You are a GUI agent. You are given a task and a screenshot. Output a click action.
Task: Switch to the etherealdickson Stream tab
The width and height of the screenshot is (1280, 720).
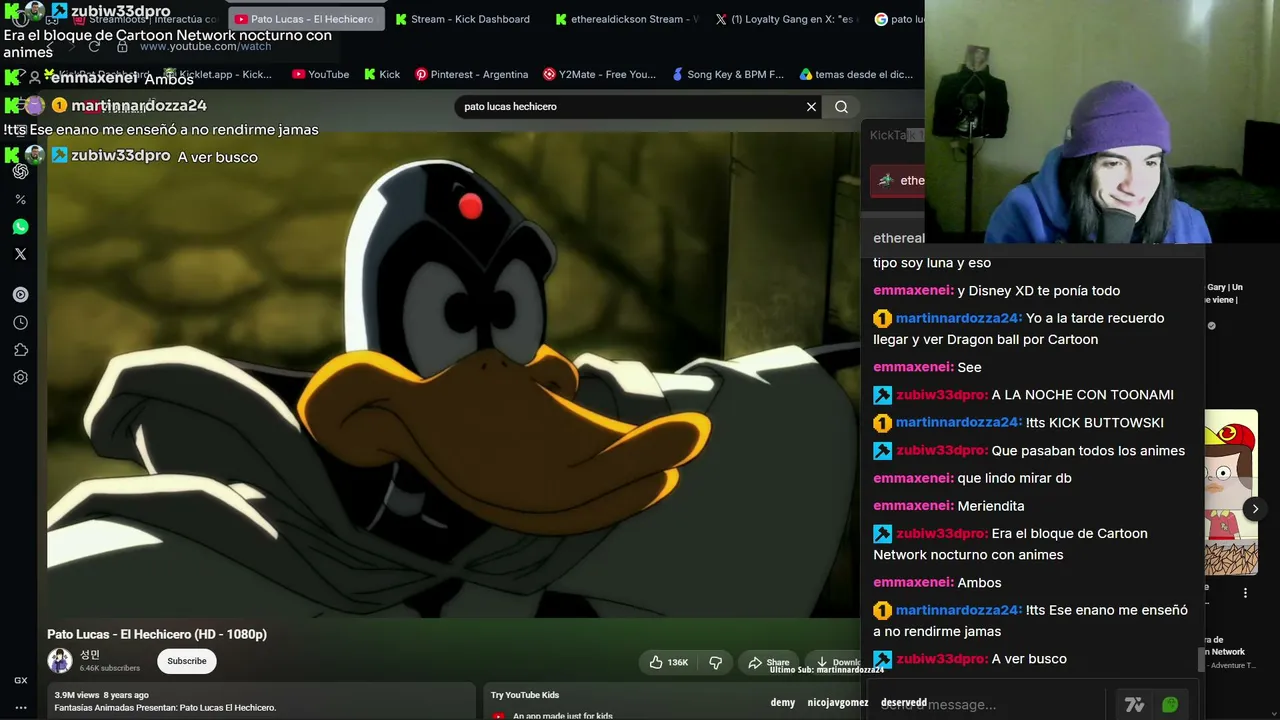coord(626,19)
